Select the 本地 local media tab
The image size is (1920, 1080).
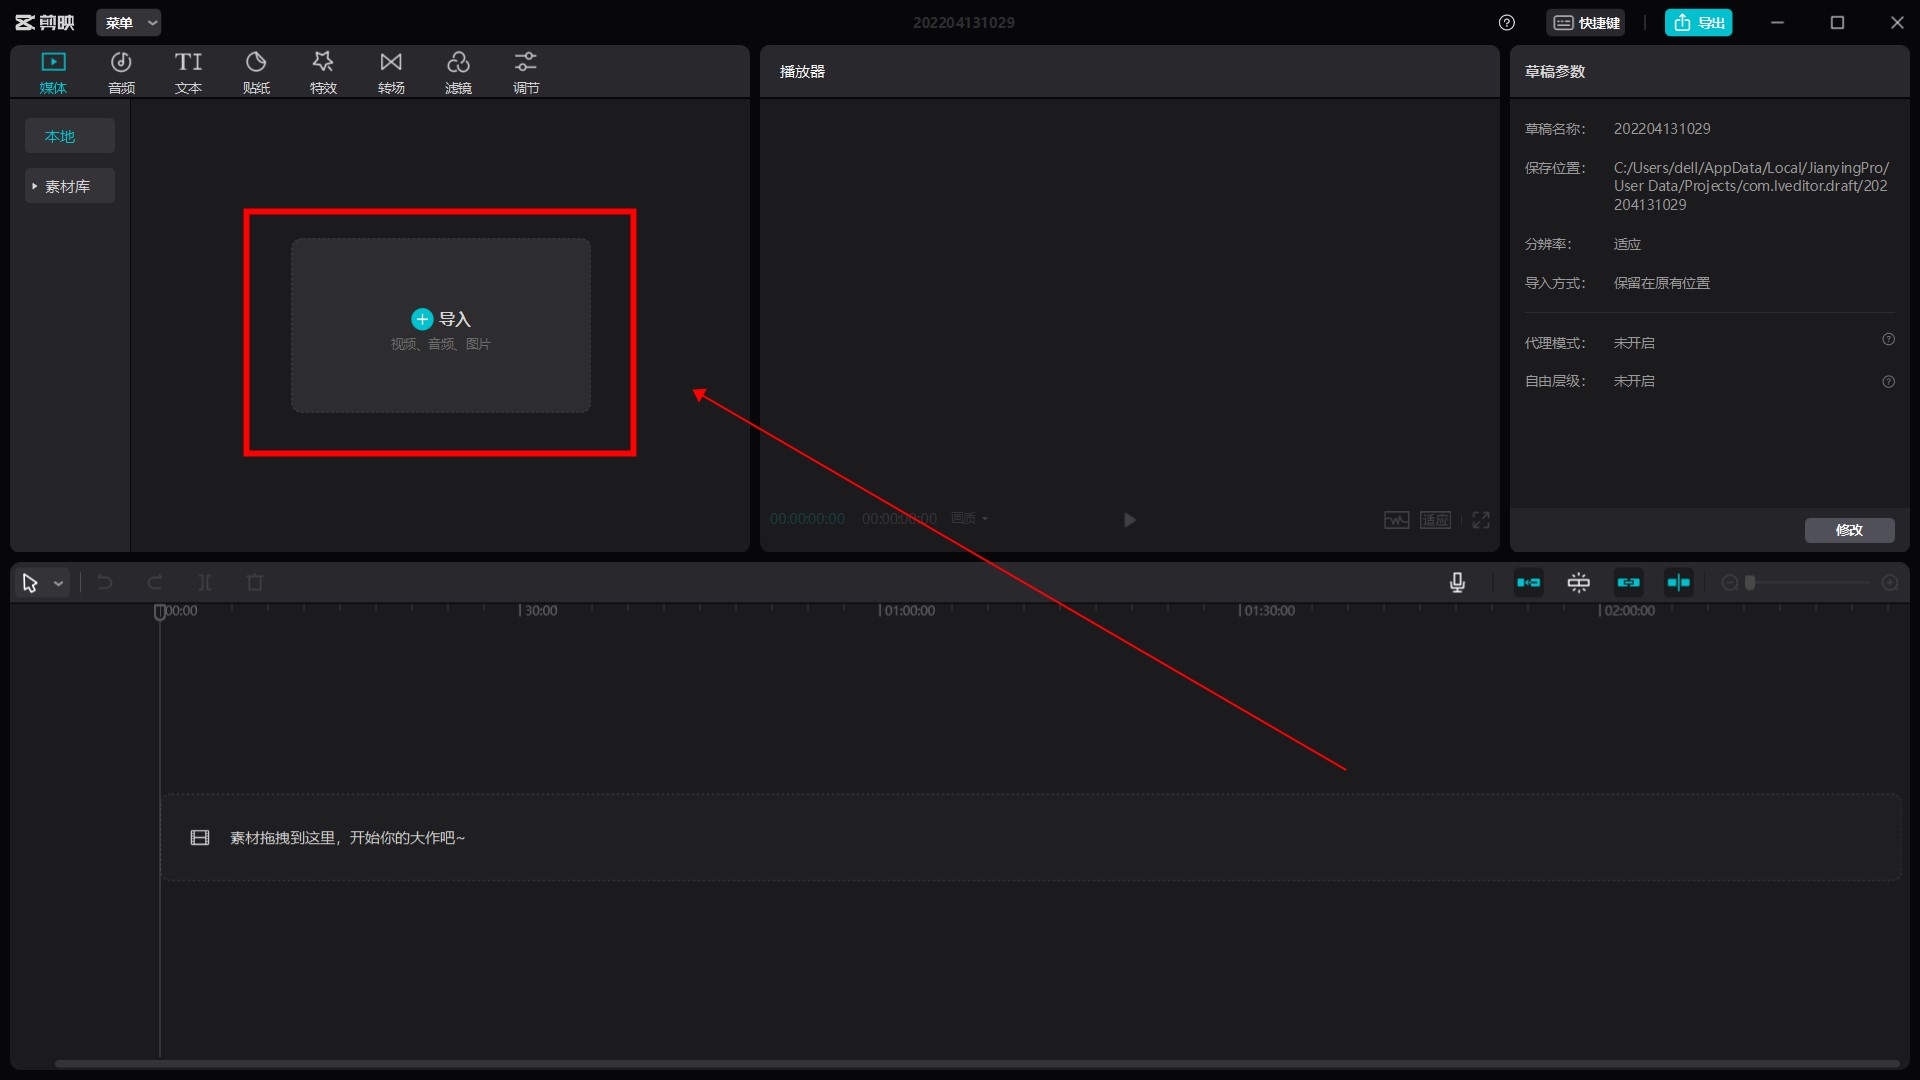60,136
